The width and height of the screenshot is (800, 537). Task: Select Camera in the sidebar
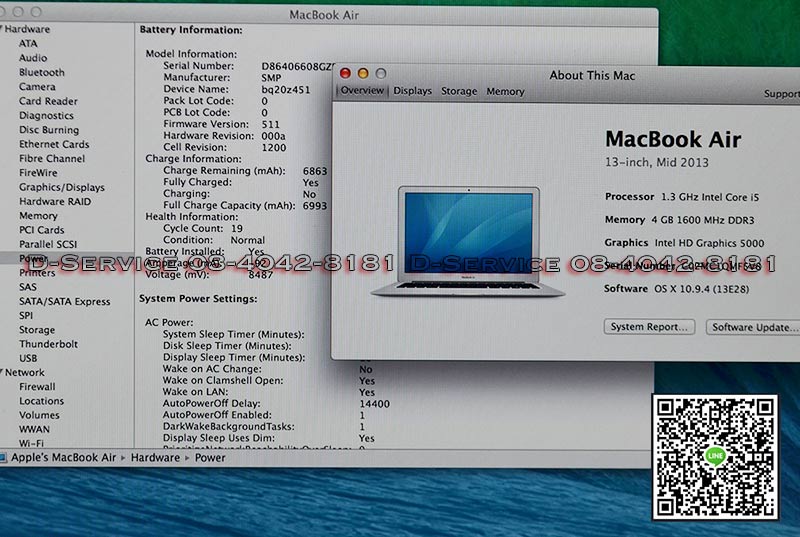coord(37,86)
